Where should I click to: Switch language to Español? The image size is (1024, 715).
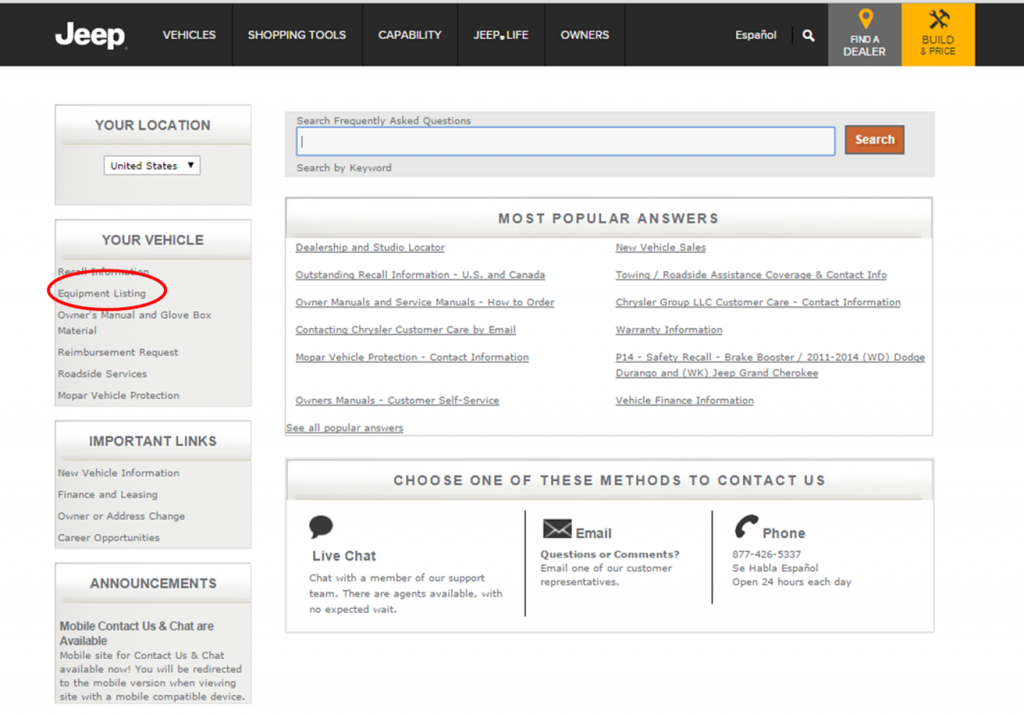pos(756,35)
